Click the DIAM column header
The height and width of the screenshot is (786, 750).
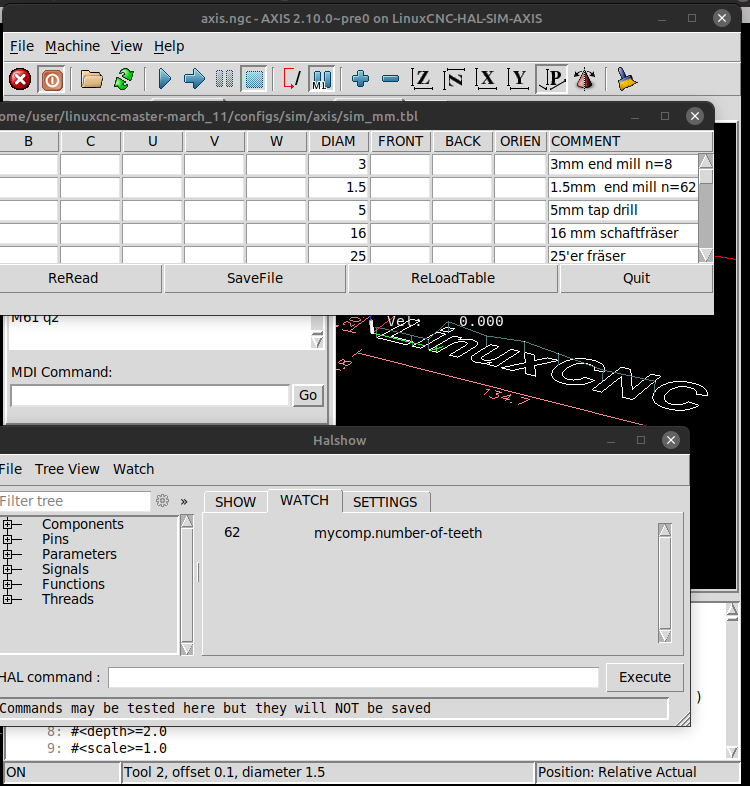tap(338, 141)
